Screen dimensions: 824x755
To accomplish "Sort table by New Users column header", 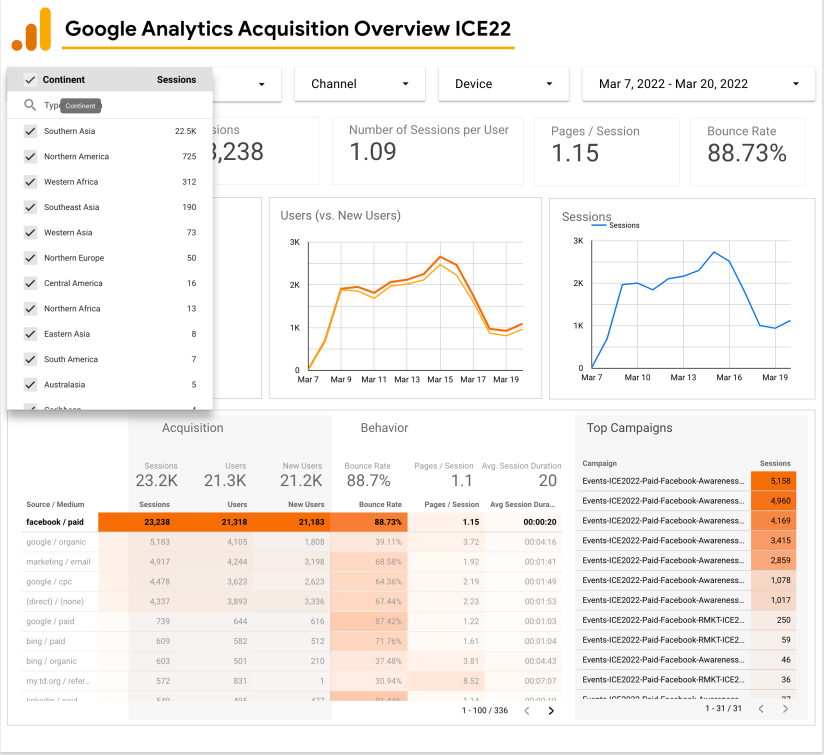I will coord(305,505).
